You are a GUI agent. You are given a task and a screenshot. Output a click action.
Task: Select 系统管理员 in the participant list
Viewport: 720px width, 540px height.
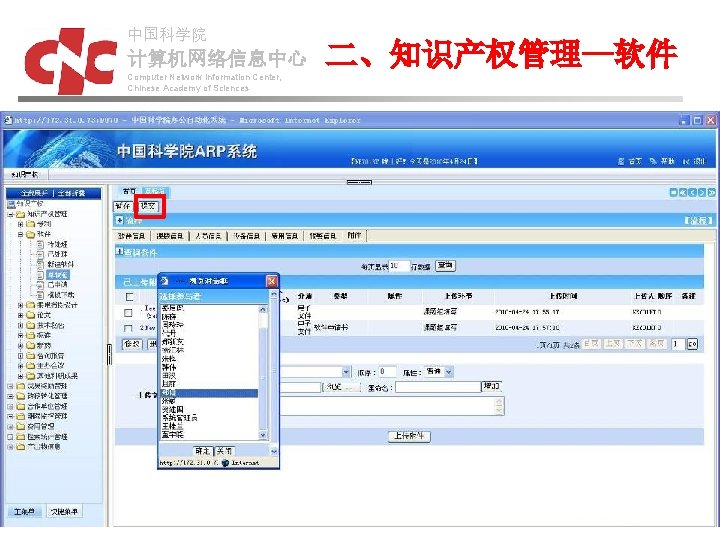[x=180, y=418]
